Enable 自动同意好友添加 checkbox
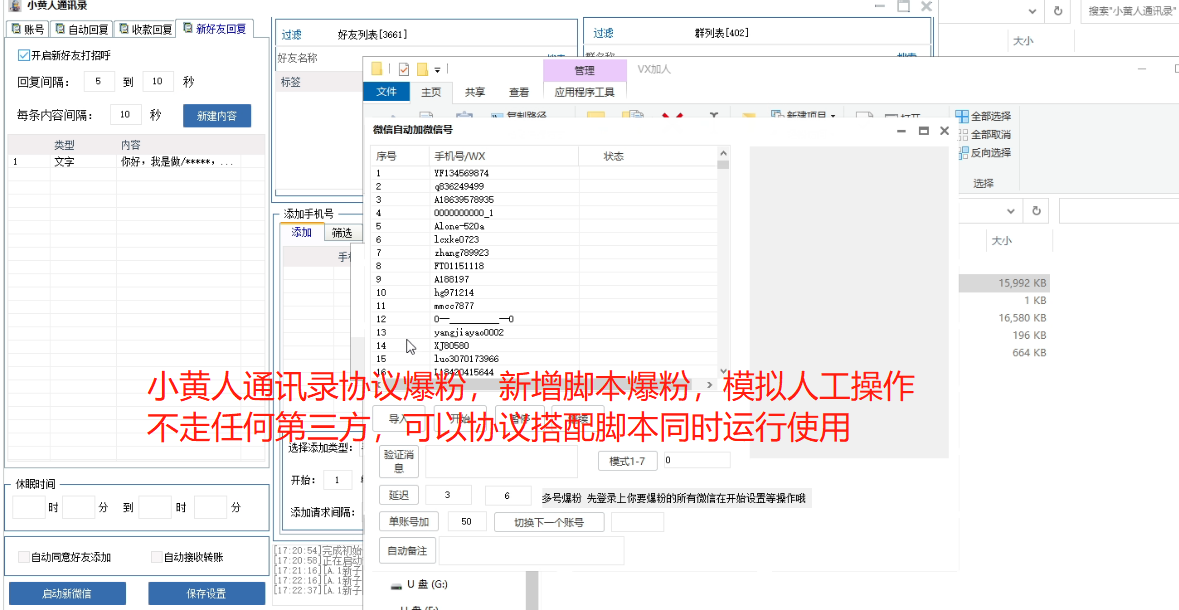 click(24, 557)
